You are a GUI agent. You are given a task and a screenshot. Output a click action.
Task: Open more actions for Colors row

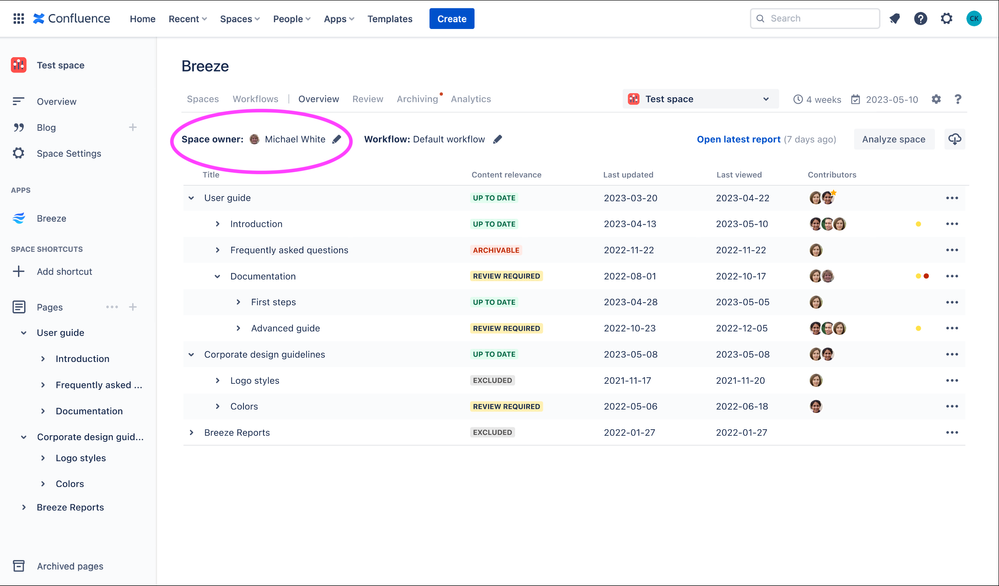coord(952,406)
